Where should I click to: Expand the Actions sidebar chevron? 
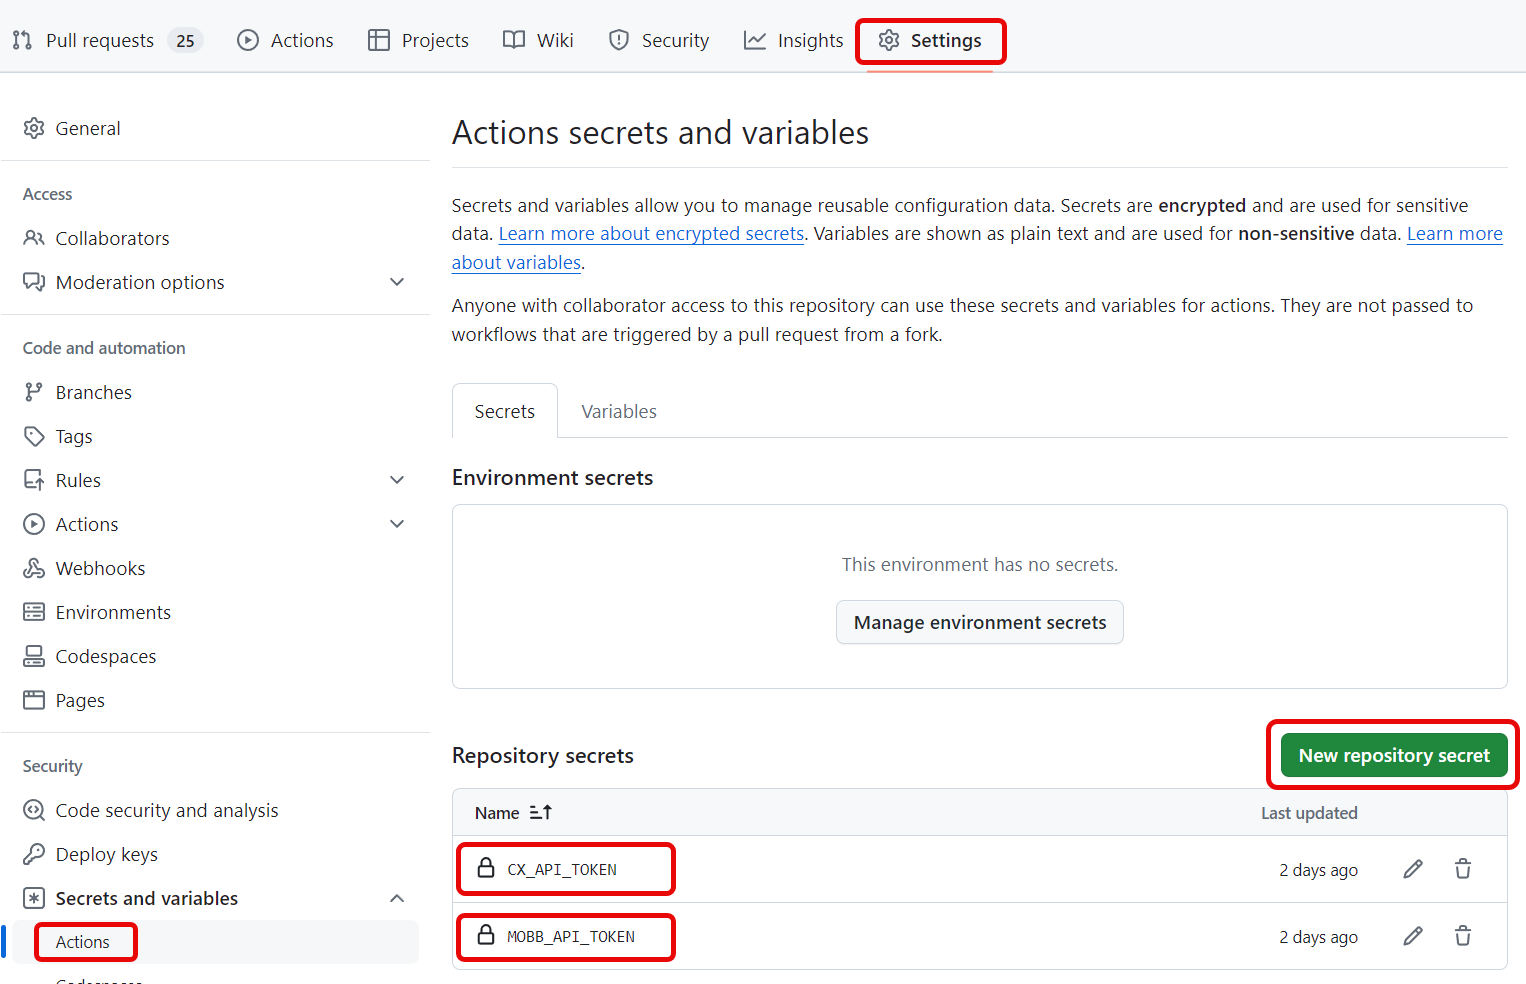point(397,524)
